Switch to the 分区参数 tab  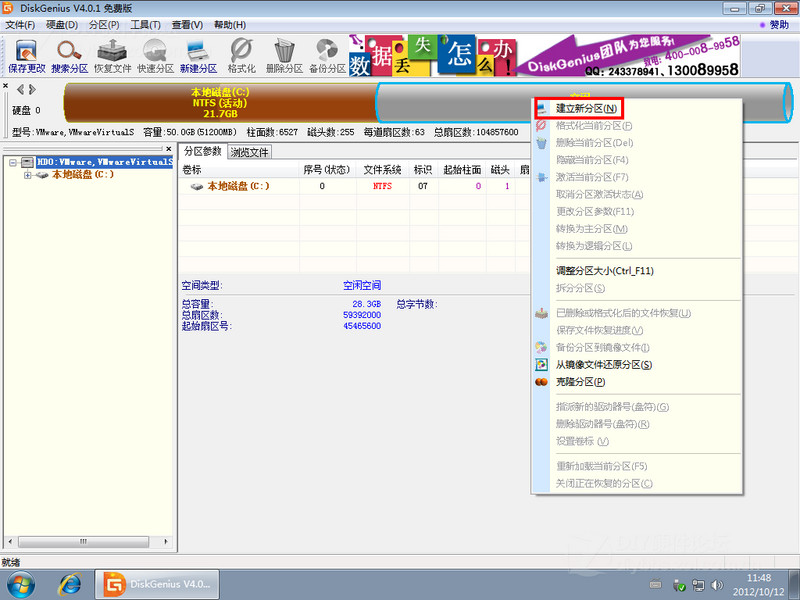click(x=201, y=152)
